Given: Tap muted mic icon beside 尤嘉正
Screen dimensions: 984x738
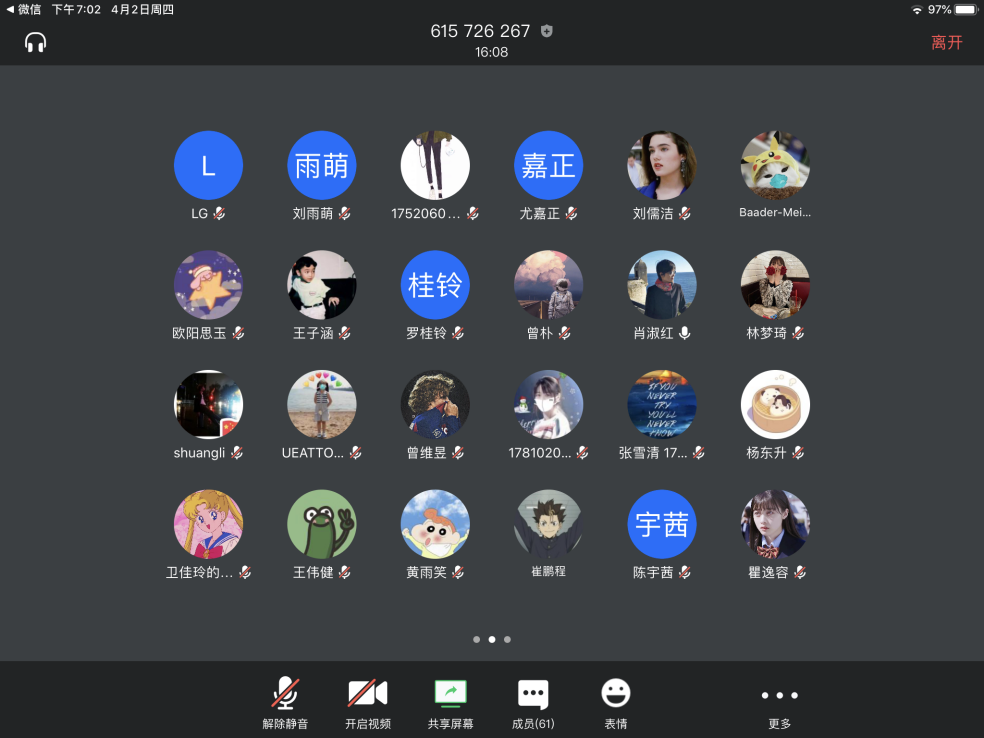Looking at the screenshot, I should (571, 213).
